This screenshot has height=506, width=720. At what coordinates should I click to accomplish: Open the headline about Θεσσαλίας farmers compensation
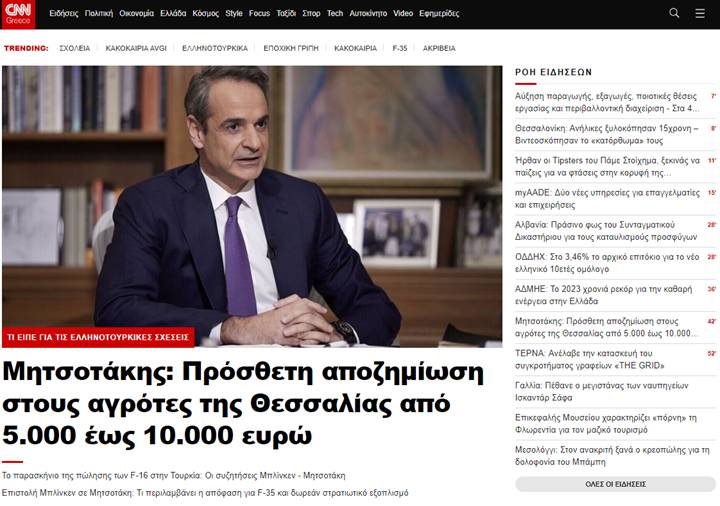[x=243, y=404]
